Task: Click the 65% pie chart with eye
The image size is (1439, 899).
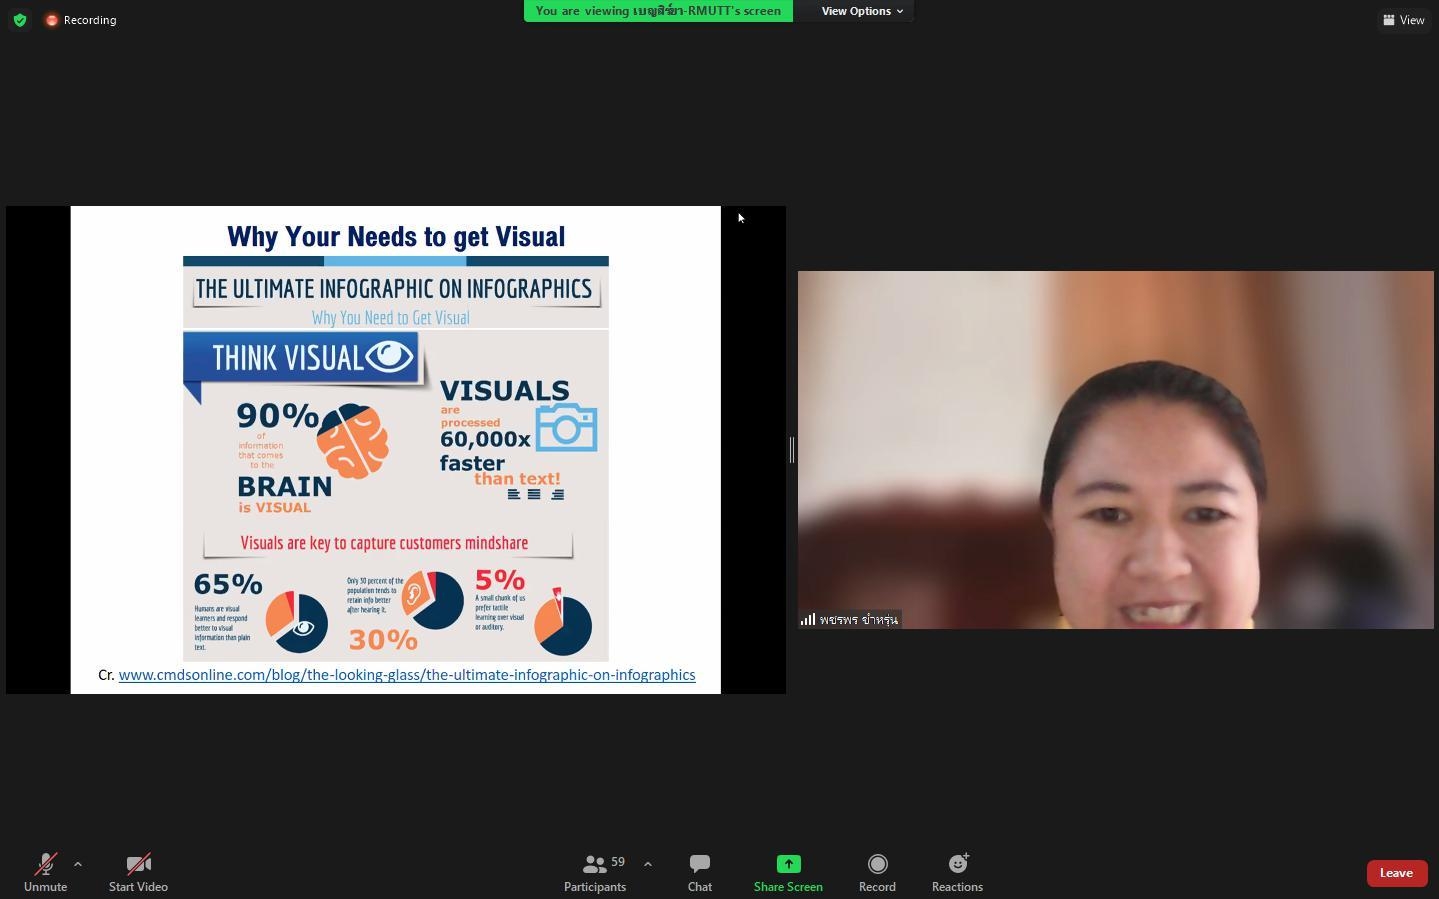Action: pyautogui.click(x=296, y=622)
